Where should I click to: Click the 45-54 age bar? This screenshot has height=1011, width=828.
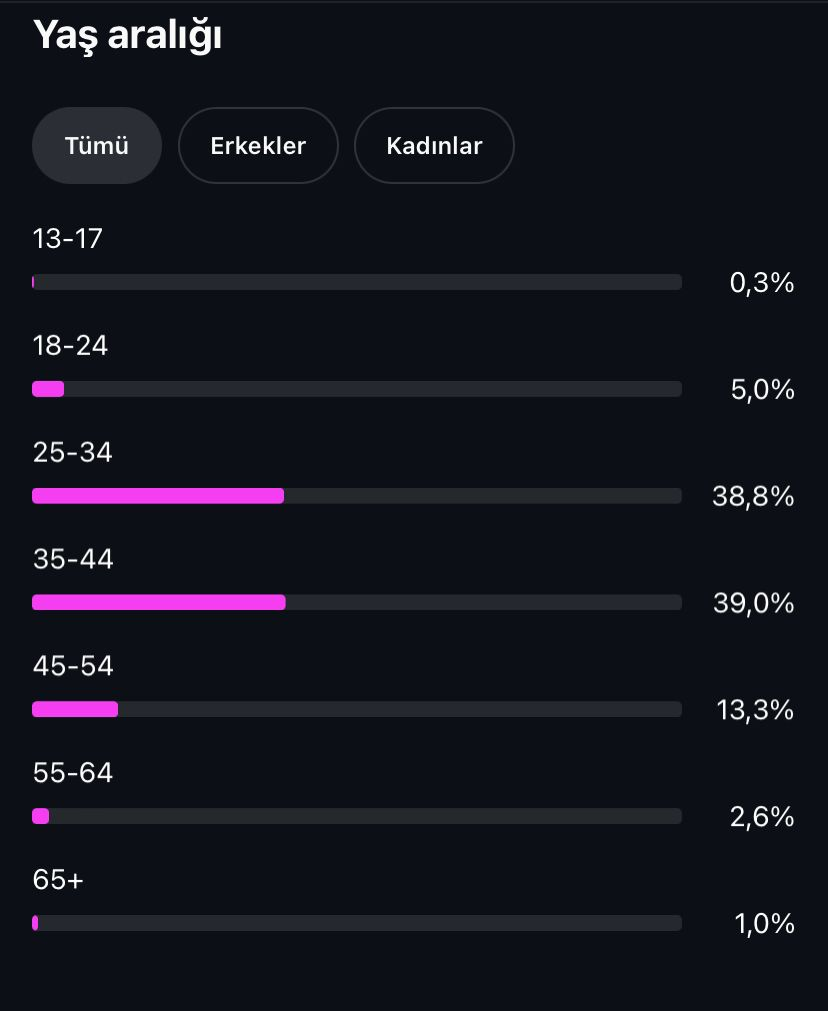click(x=357, y=709)
